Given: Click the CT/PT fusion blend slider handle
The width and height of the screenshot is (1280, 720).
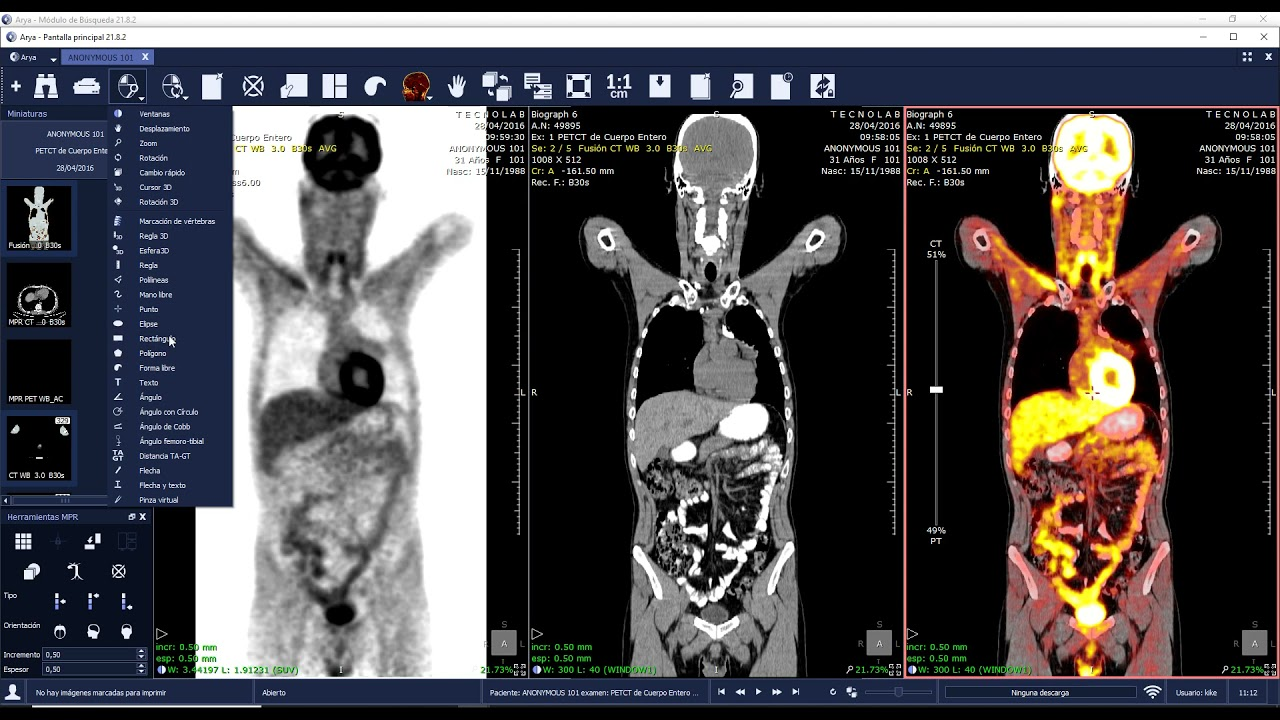Looking at the screenshot, I should point(936,390).
